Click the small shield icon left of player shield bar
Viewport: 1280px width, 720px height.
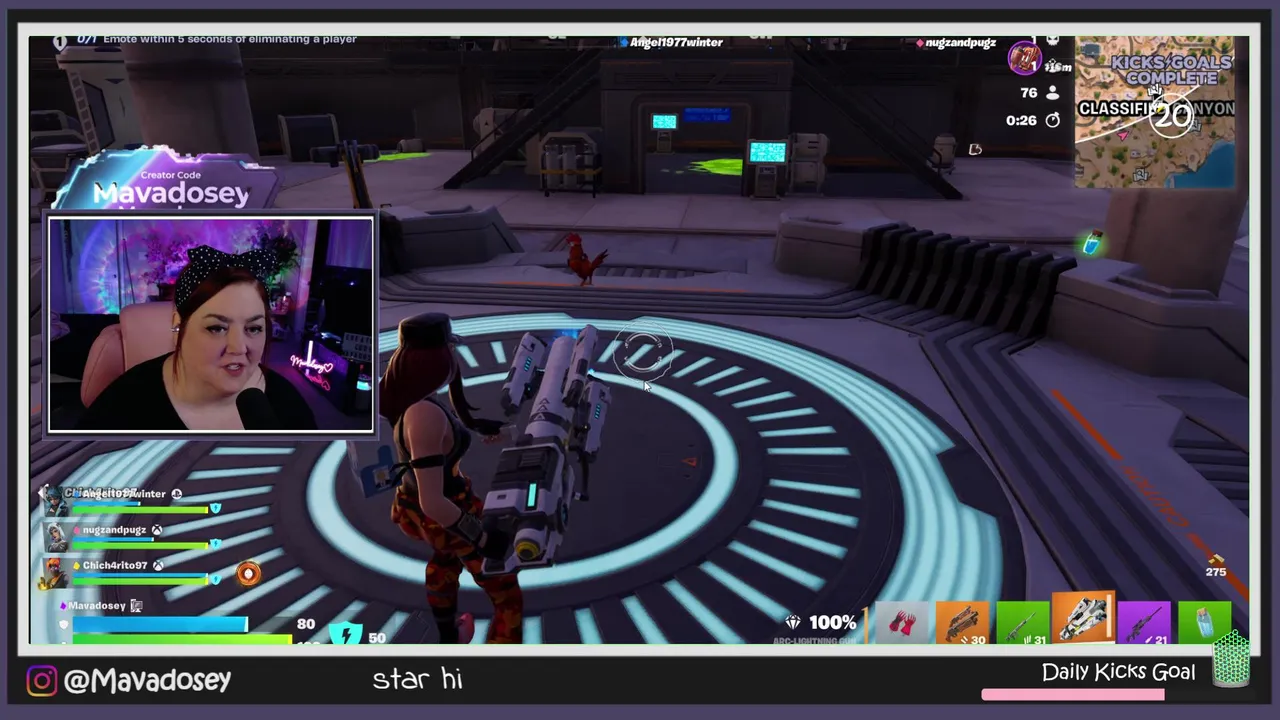coord(65,625)
